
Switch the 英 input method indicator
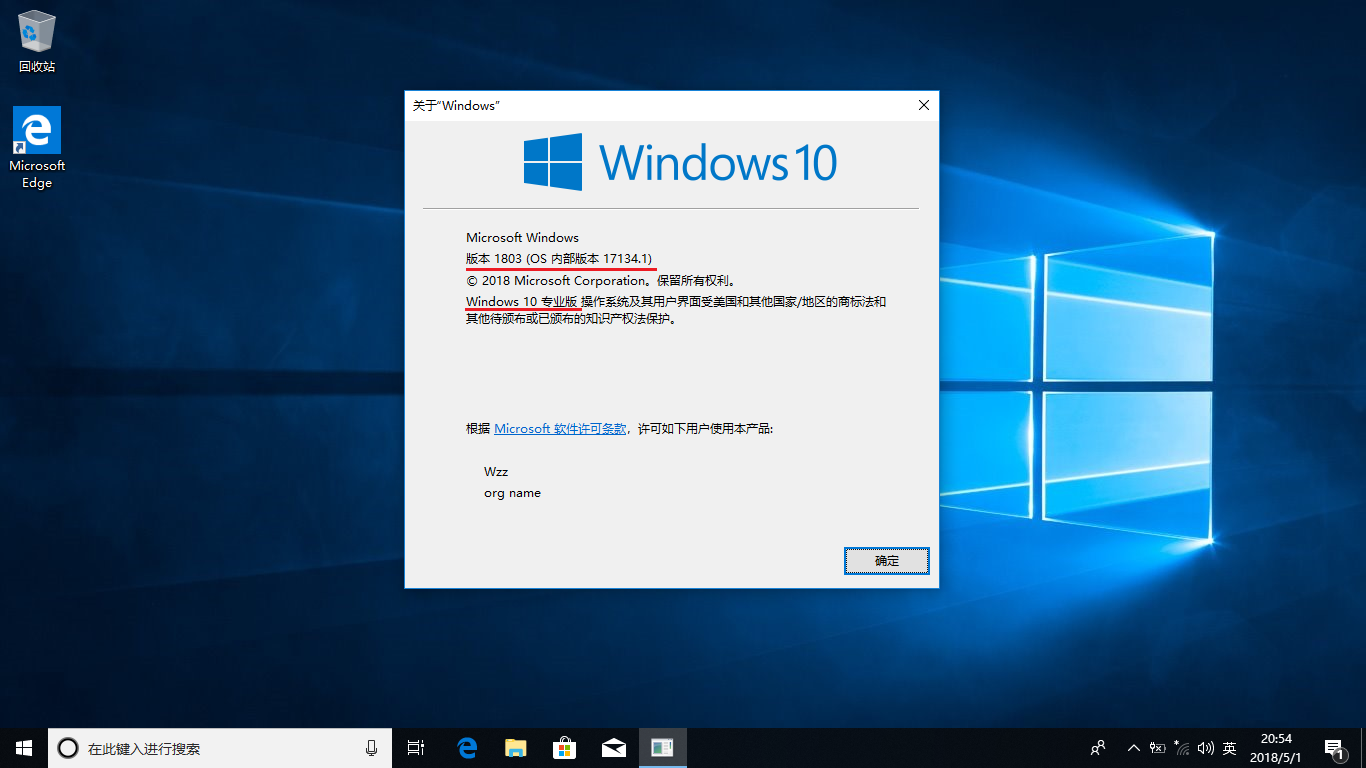1230,748
